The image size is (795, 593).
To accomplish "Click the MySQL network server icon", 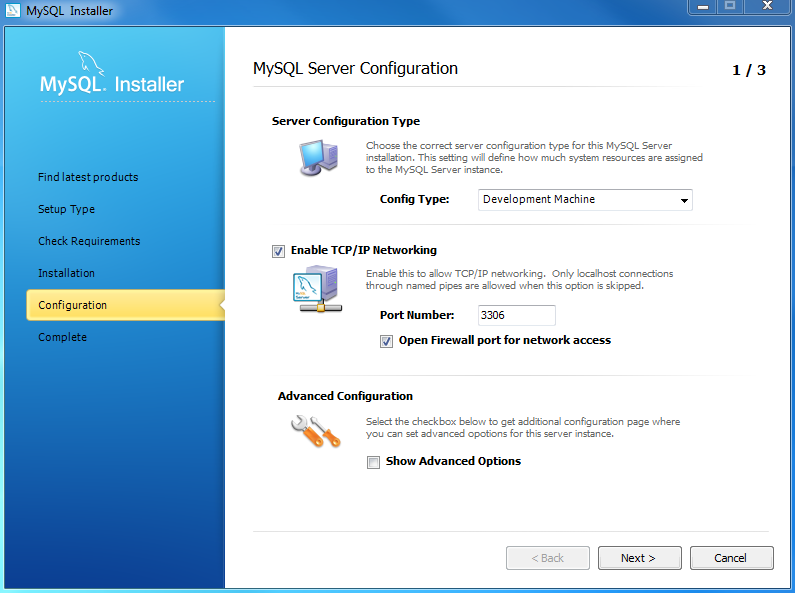I will click(317, 289).
